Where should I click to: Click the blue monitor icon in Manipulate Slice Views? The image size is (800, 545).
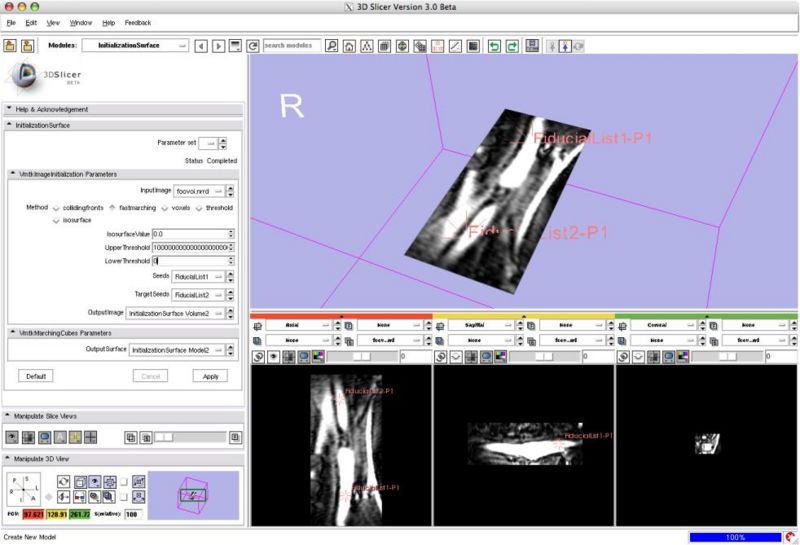click(x=44, y=437)
